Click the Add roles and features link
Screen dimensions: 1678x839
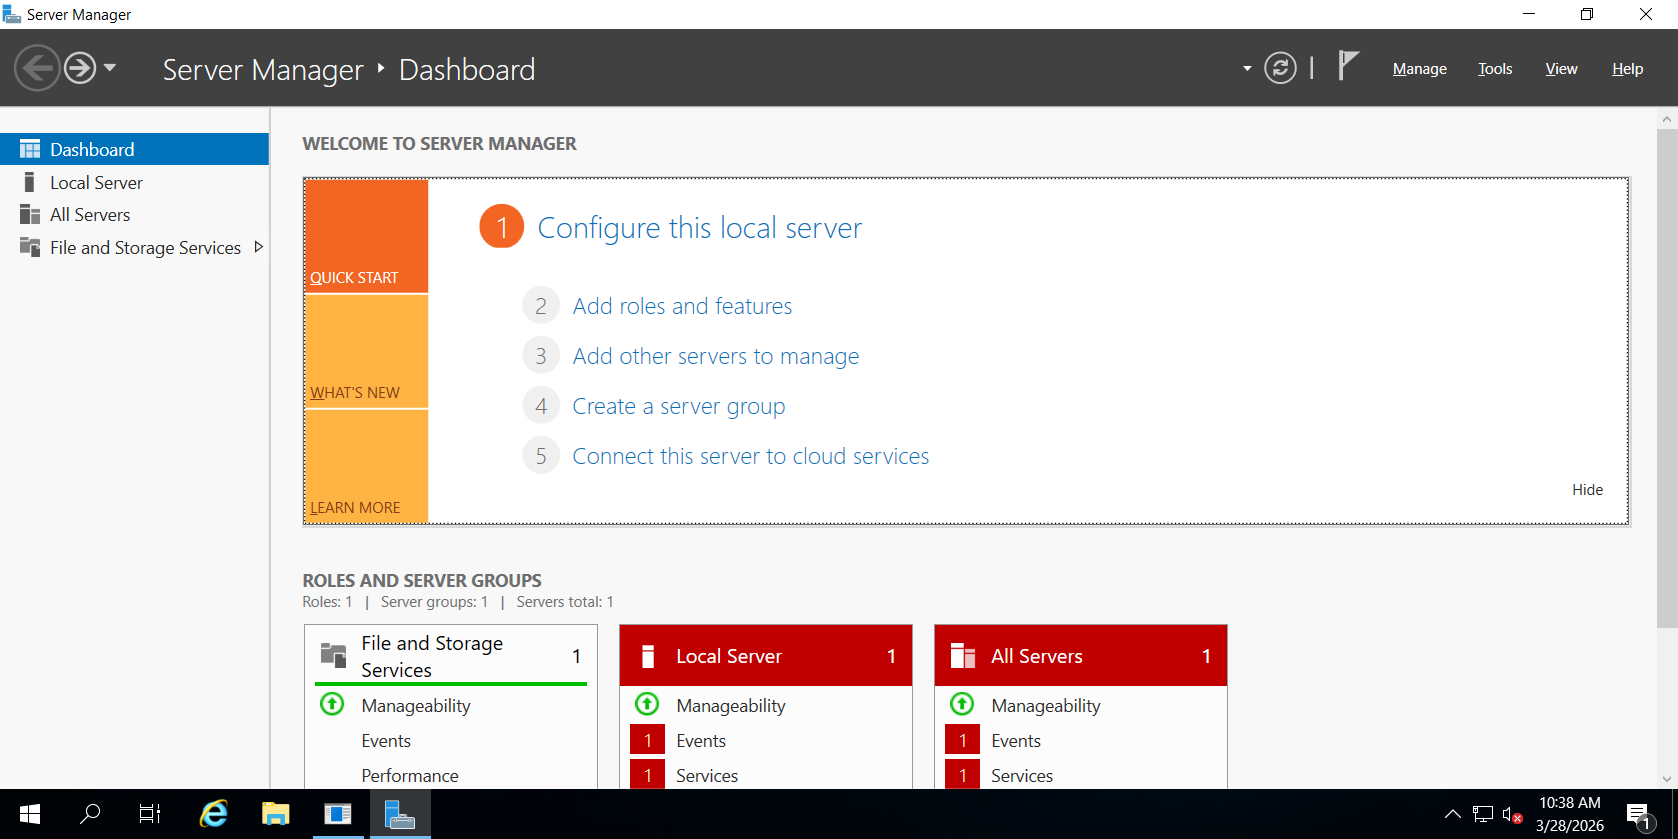click(682, 306)
